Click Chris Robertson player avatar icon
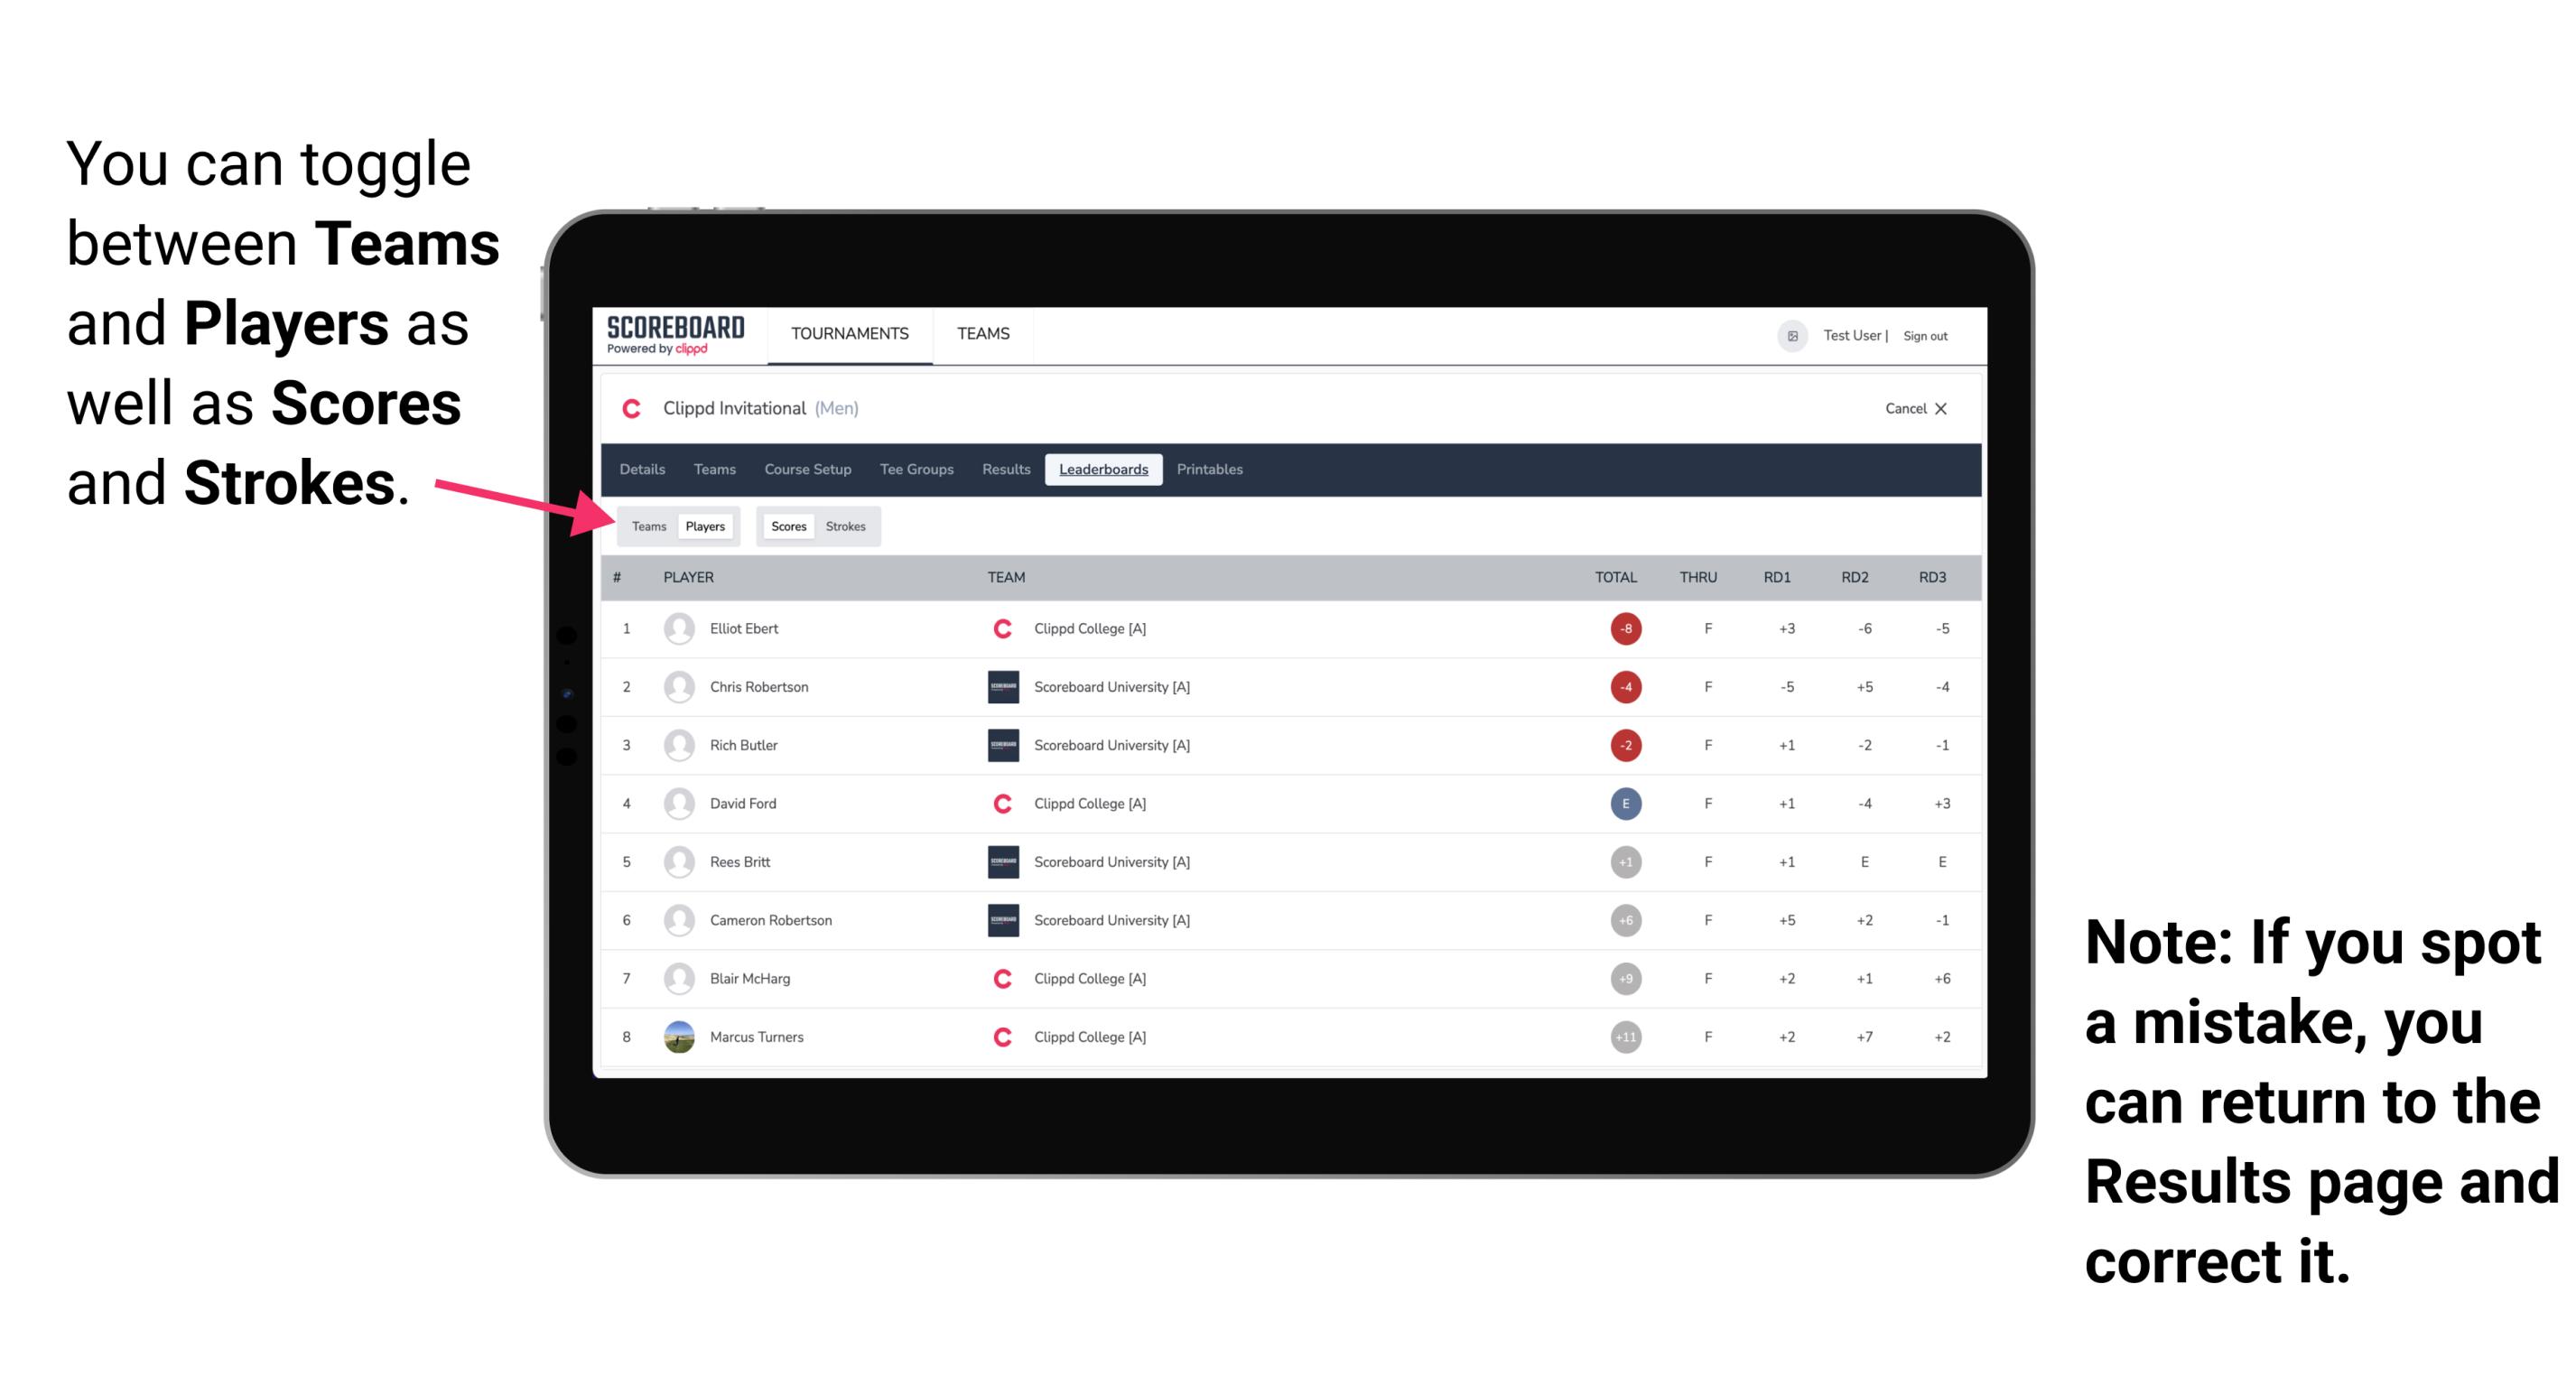Viewport: 2576px width, 1386px height. click(677, 688)
